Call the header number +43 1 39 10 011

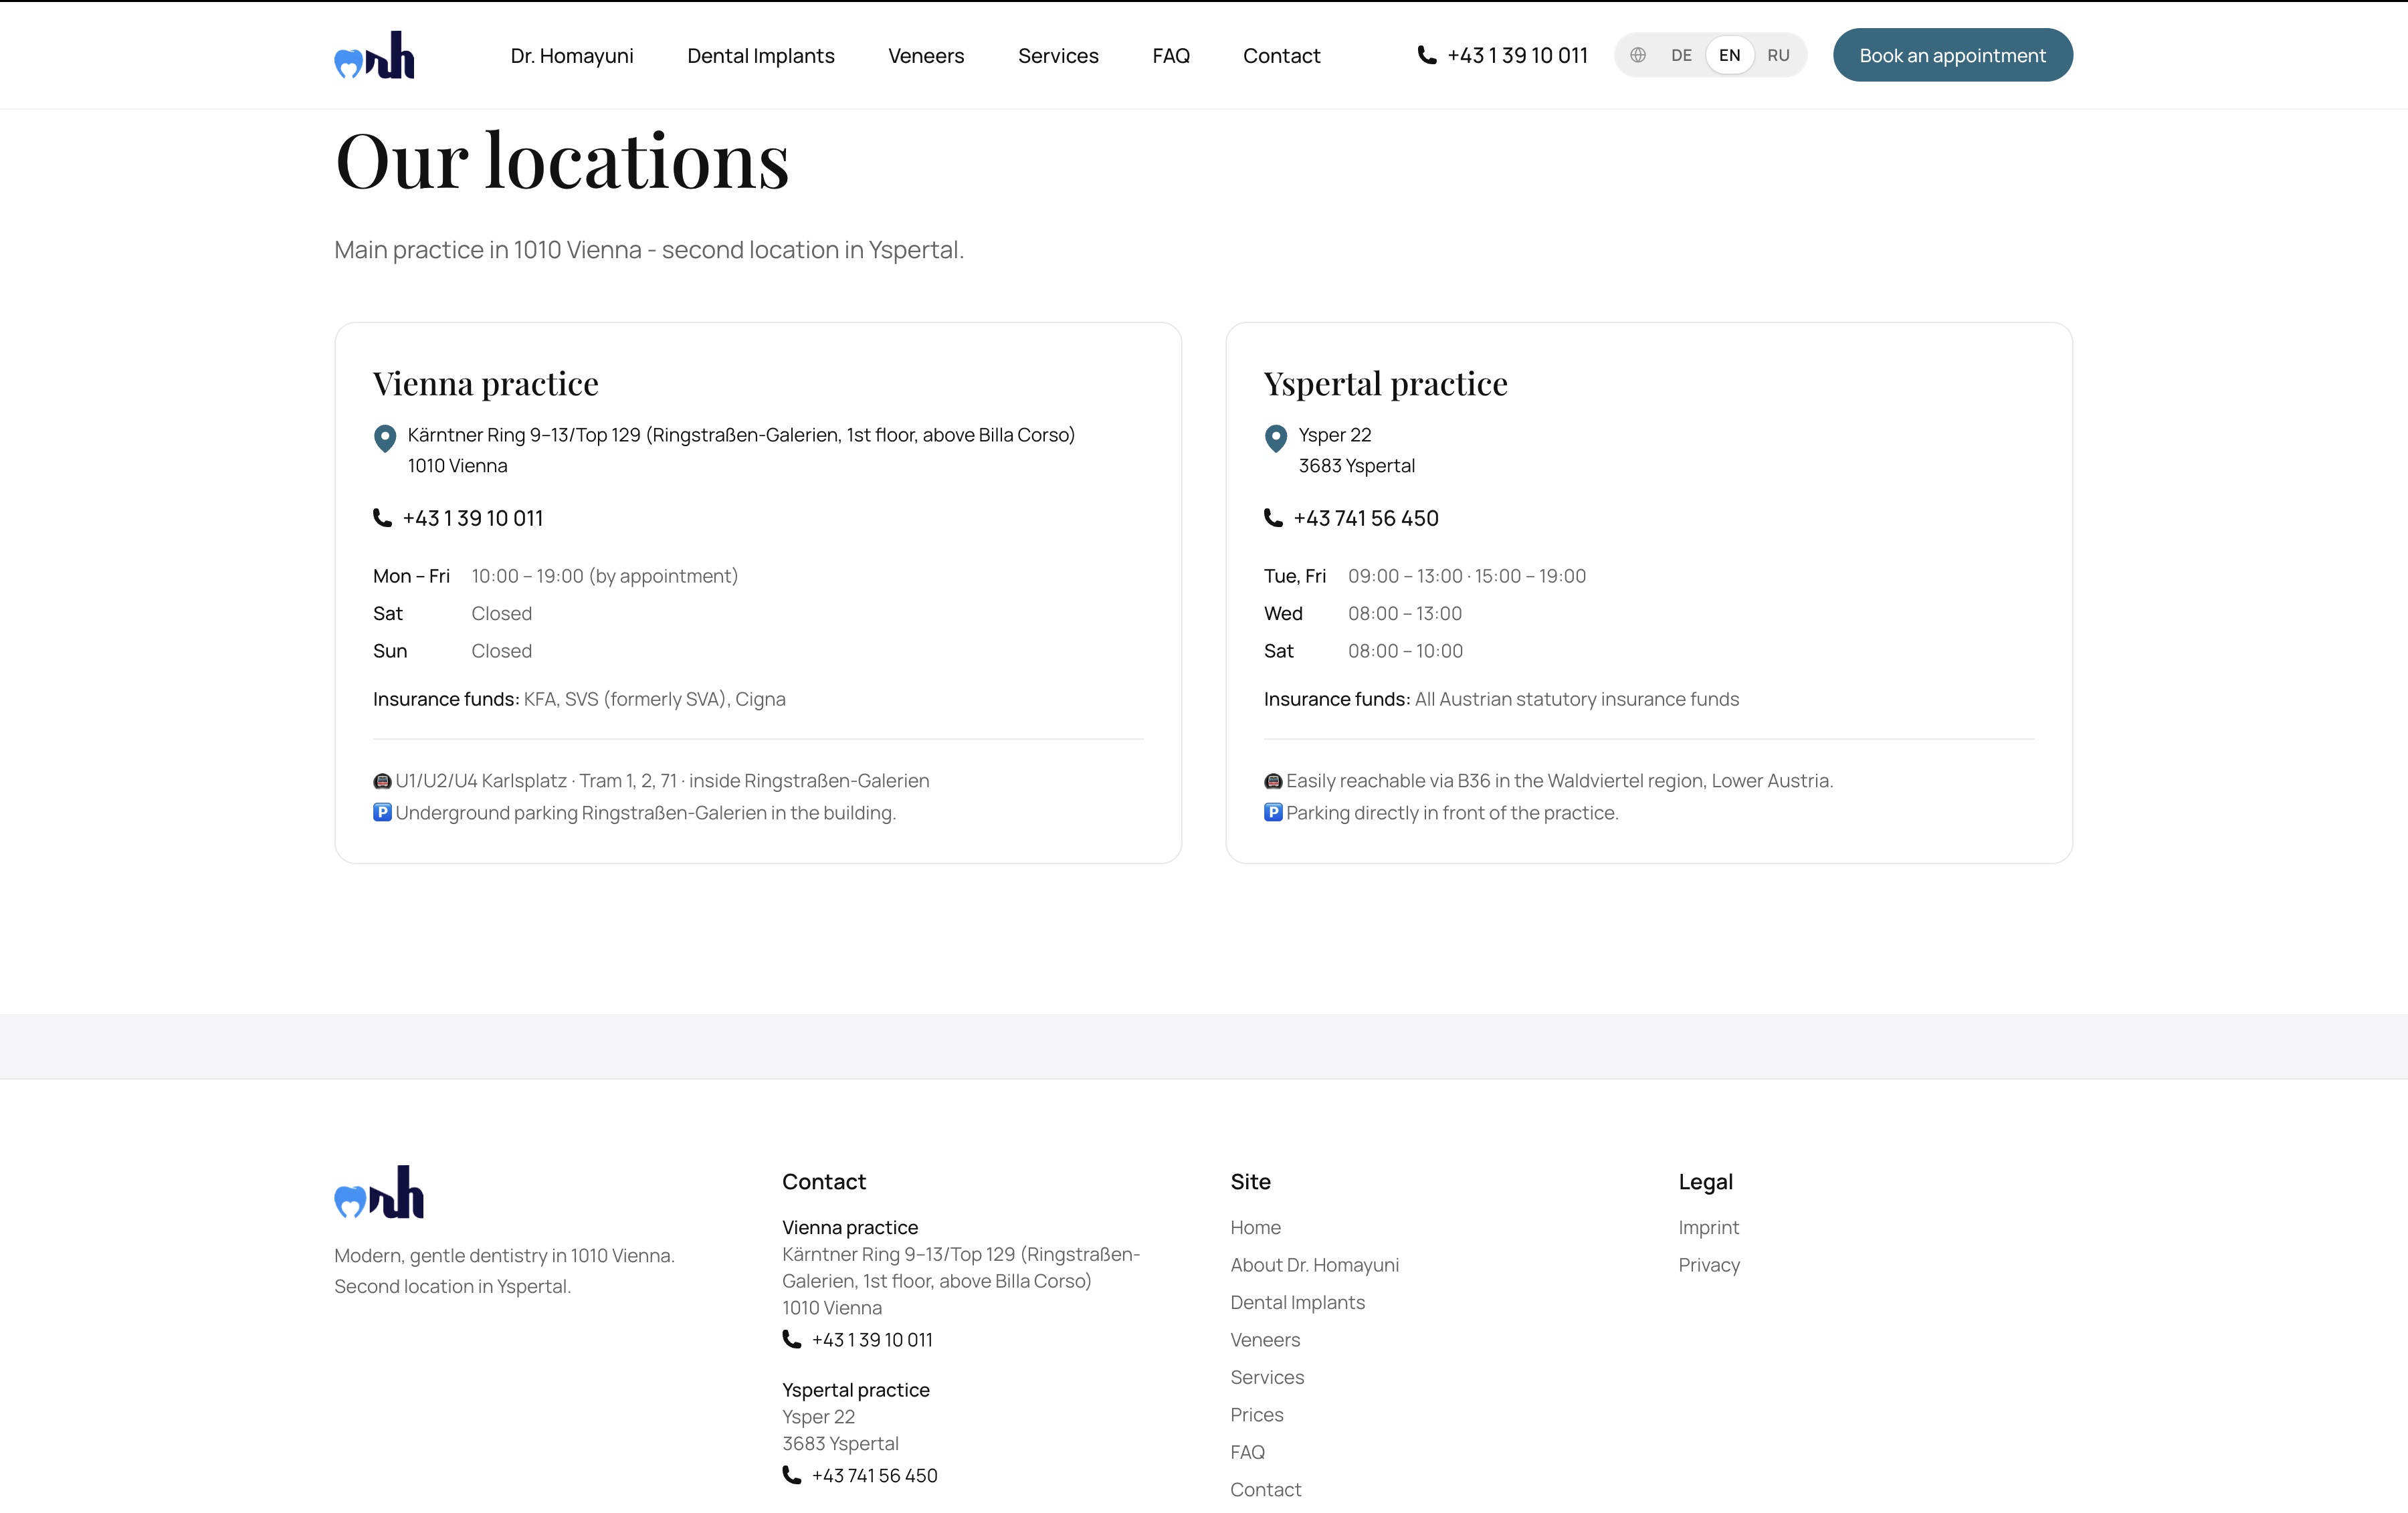(1517, 55)
